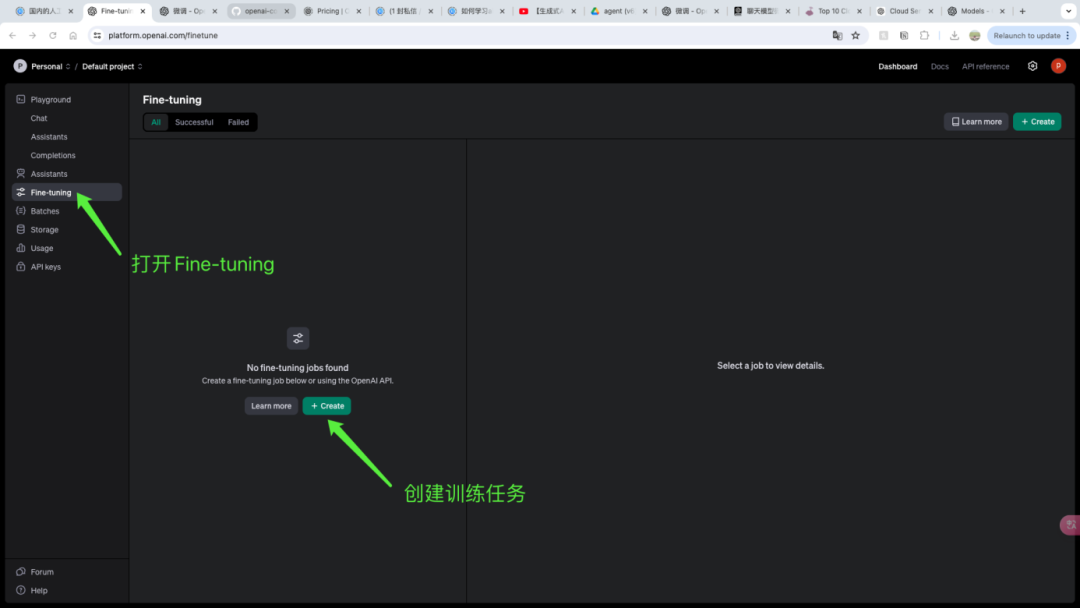Click browser forward arrow
The image size is (1080, 608).
point(32,35)
